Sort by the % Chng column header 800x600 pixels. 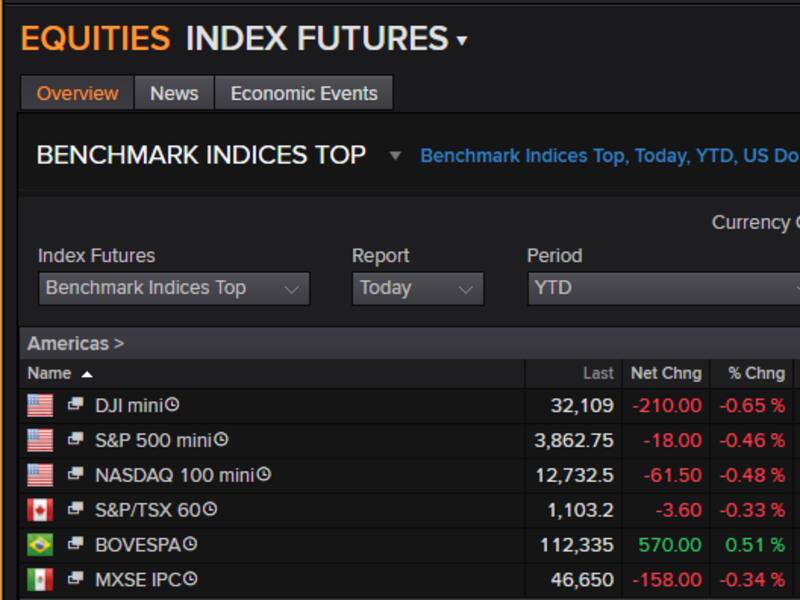pos(756,373)
